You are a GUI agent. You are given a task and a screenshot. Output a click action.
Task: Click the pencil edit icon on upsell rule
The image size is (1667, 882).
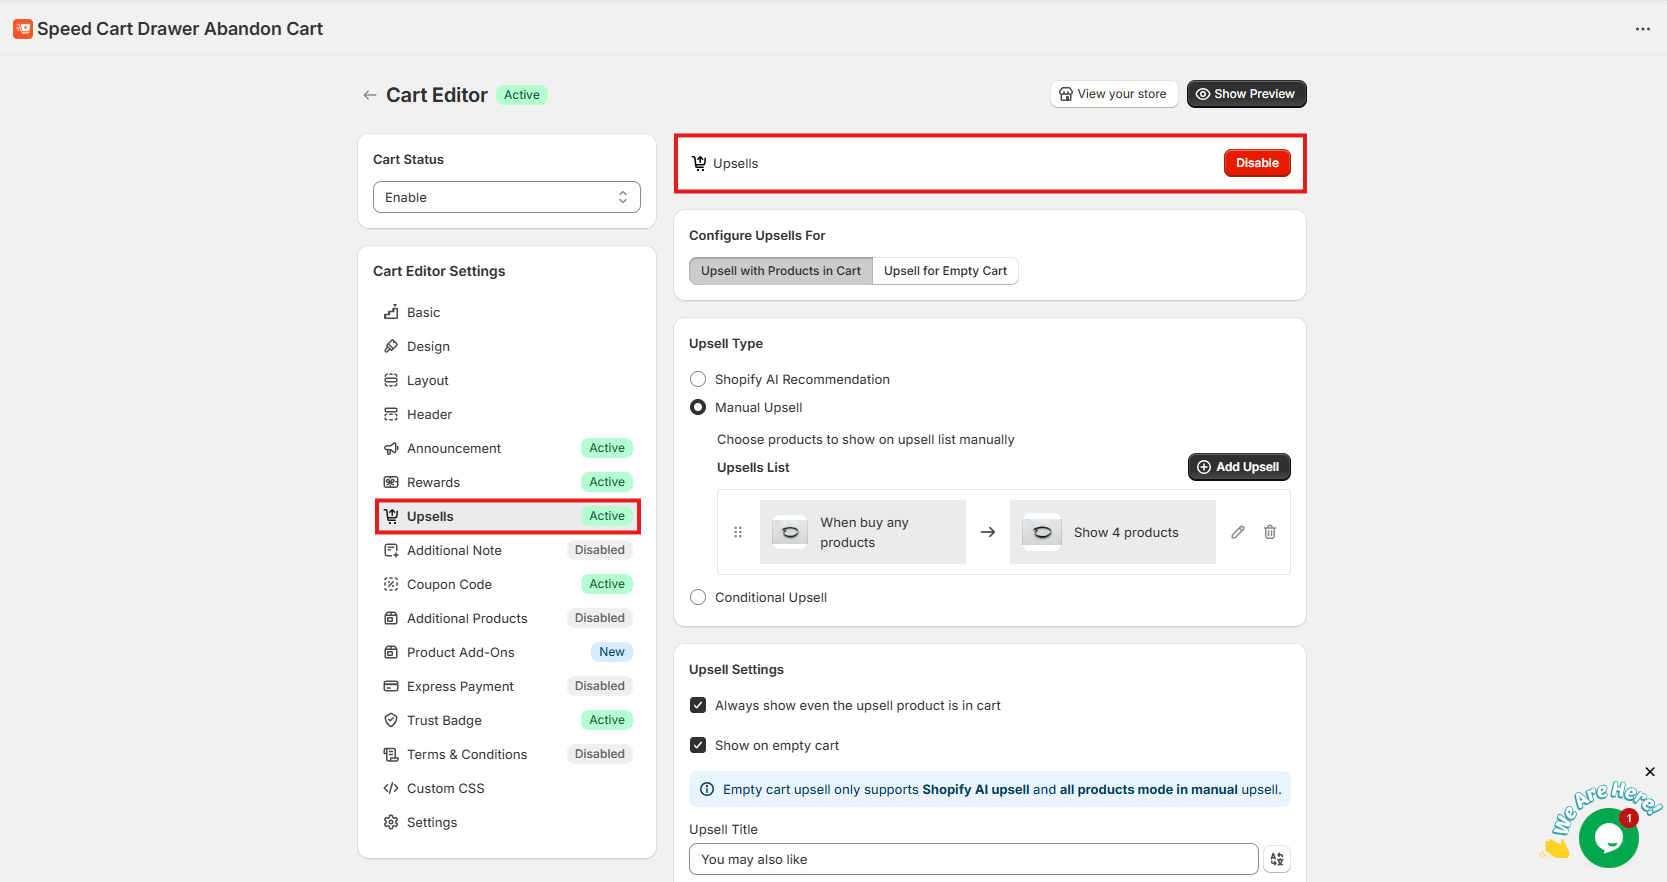[x=1238, y=532]
